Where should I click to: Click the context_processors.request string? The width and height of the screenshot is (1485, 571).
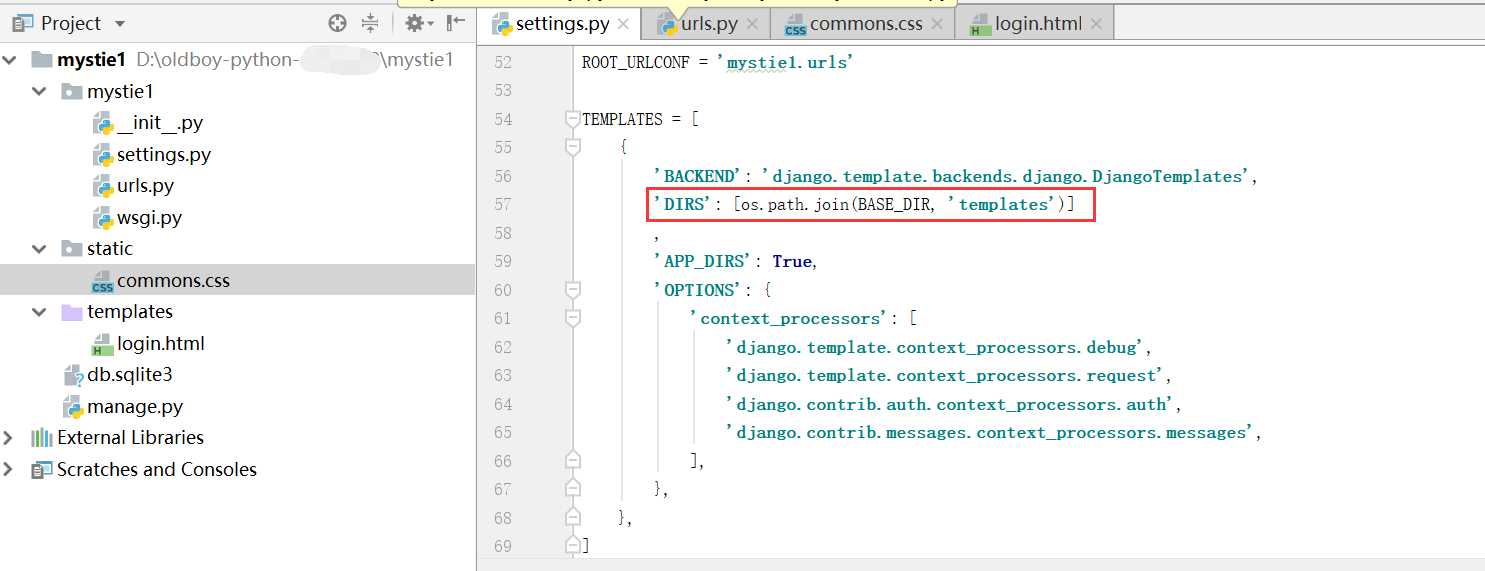[946, 376]
